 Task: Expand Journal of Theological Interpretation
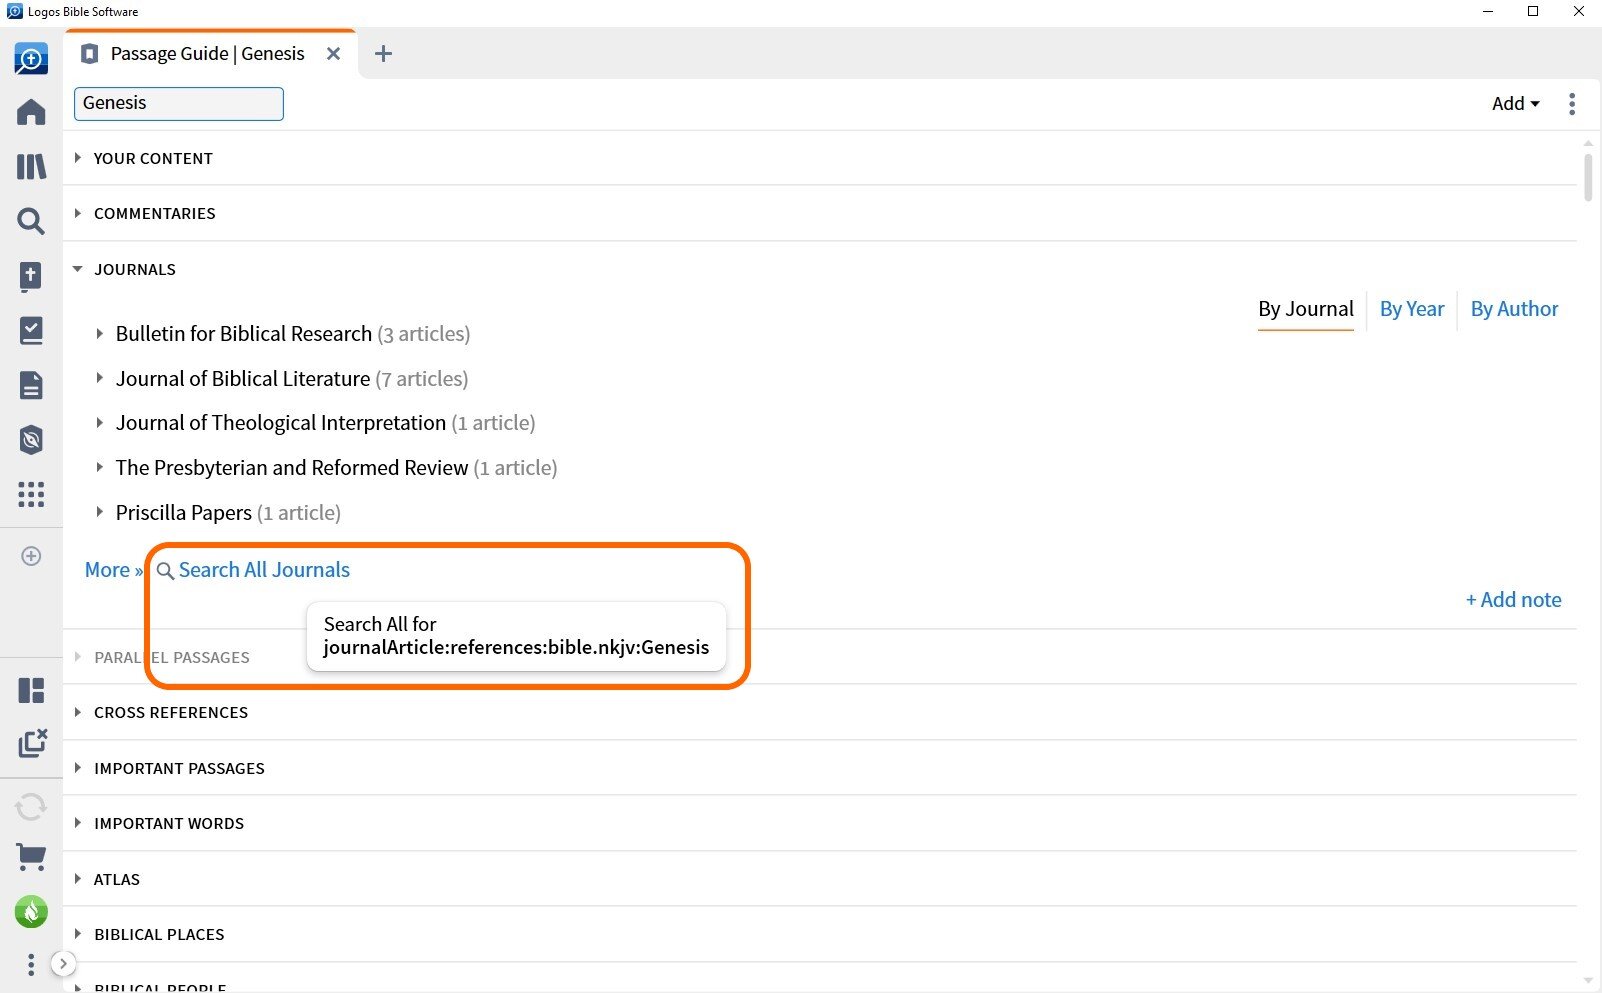pyautogui.click(x=99, y=423)
